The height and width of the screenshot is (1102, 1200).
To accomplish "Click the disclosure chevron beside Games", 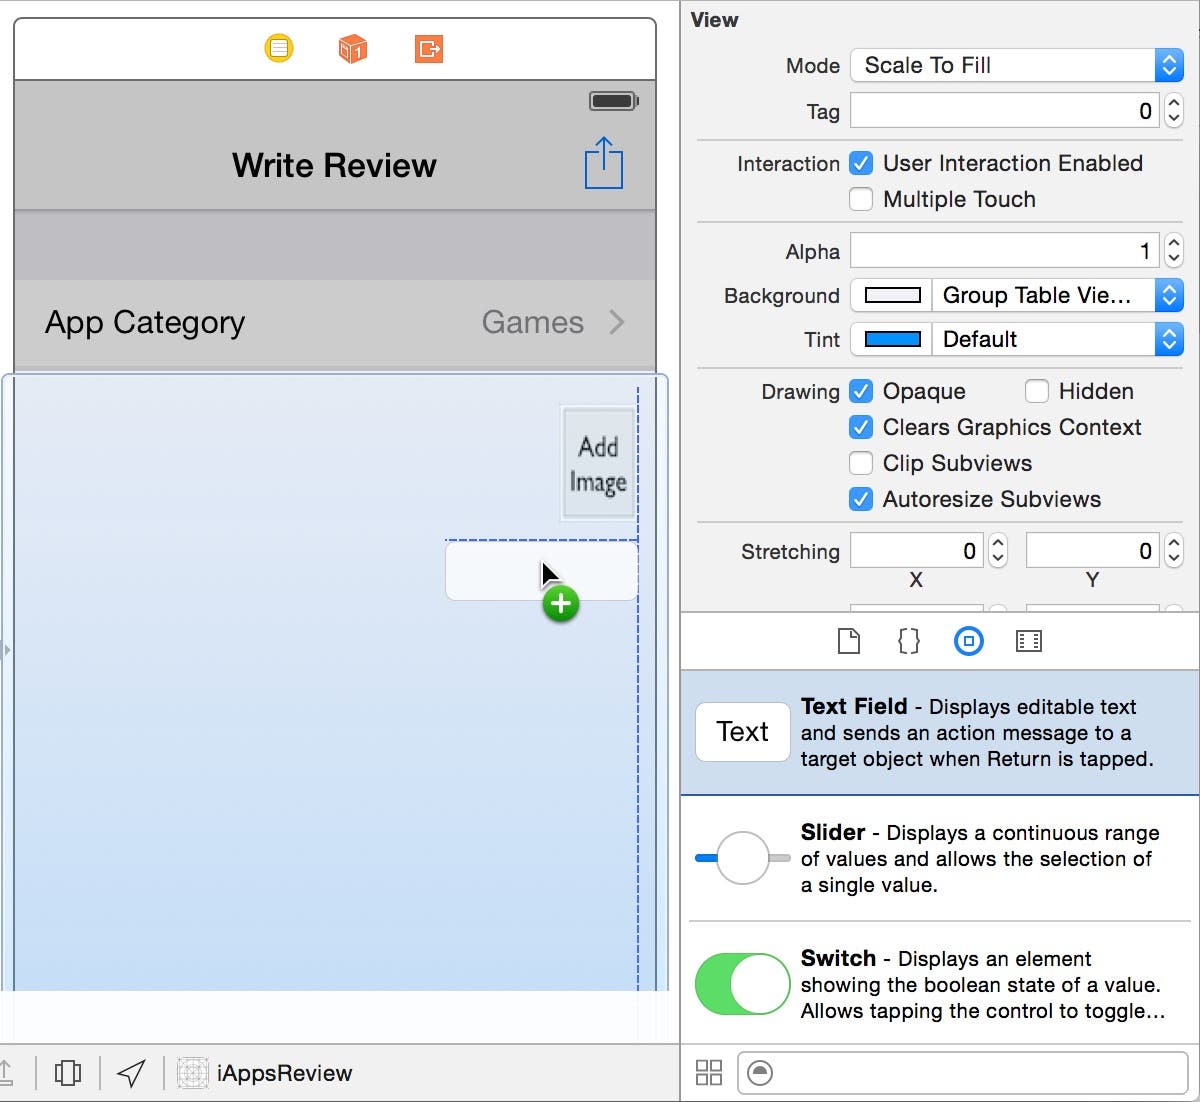I will [x=617, y=322].
